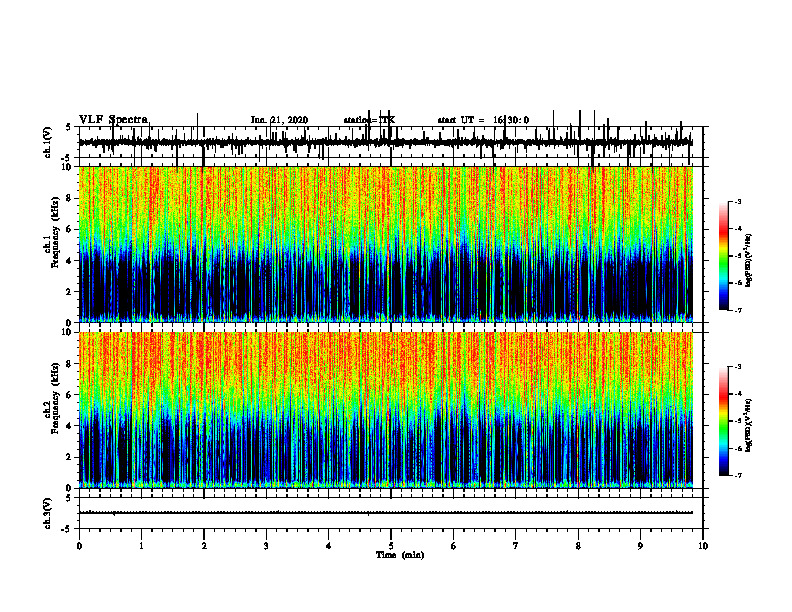The width and height of the screenshot is (792, 612).
Task: Click the date text "Jan. 21, 2020"
Action: click(x=279, y=120)
